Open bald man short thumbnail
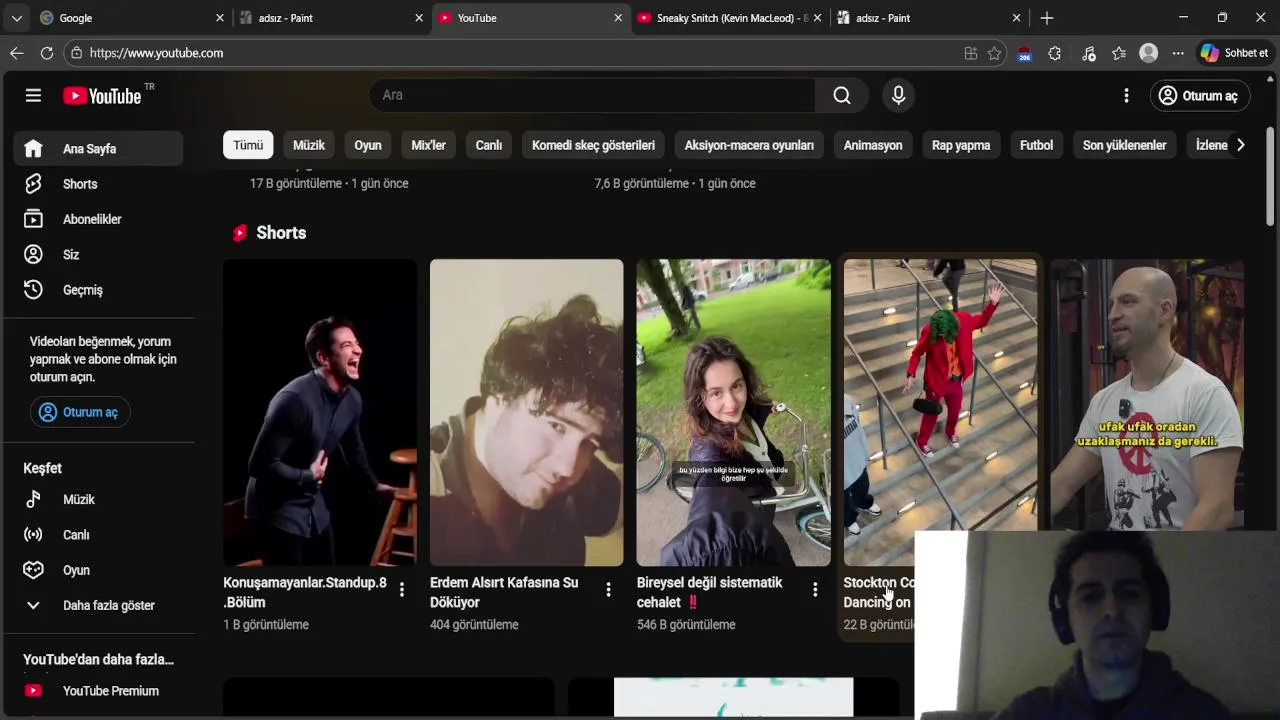This screenshot has width=1280, height=720. click(x=1147, y=395)
